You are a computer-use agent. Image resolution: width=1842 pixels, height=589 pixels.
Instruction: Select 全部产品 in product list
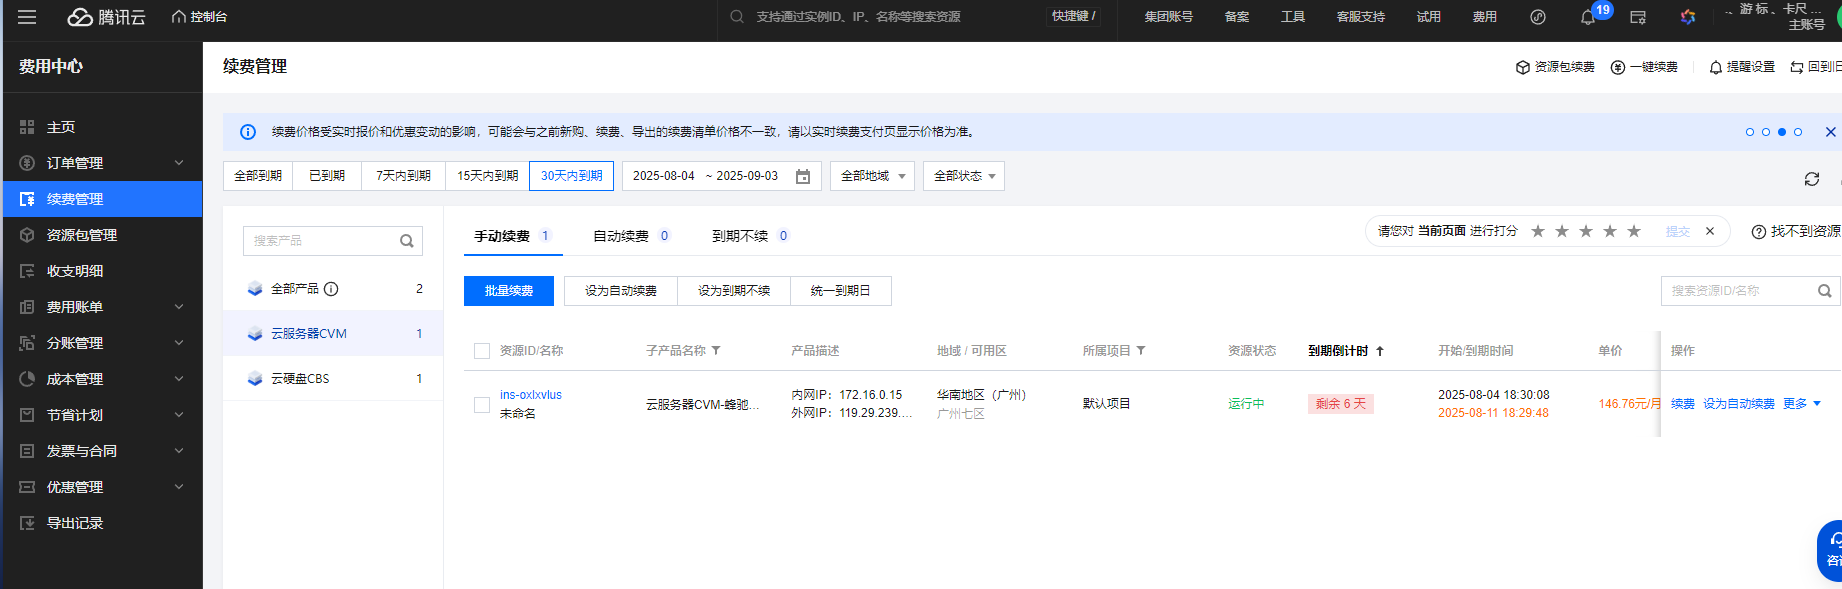pos(333,289)
